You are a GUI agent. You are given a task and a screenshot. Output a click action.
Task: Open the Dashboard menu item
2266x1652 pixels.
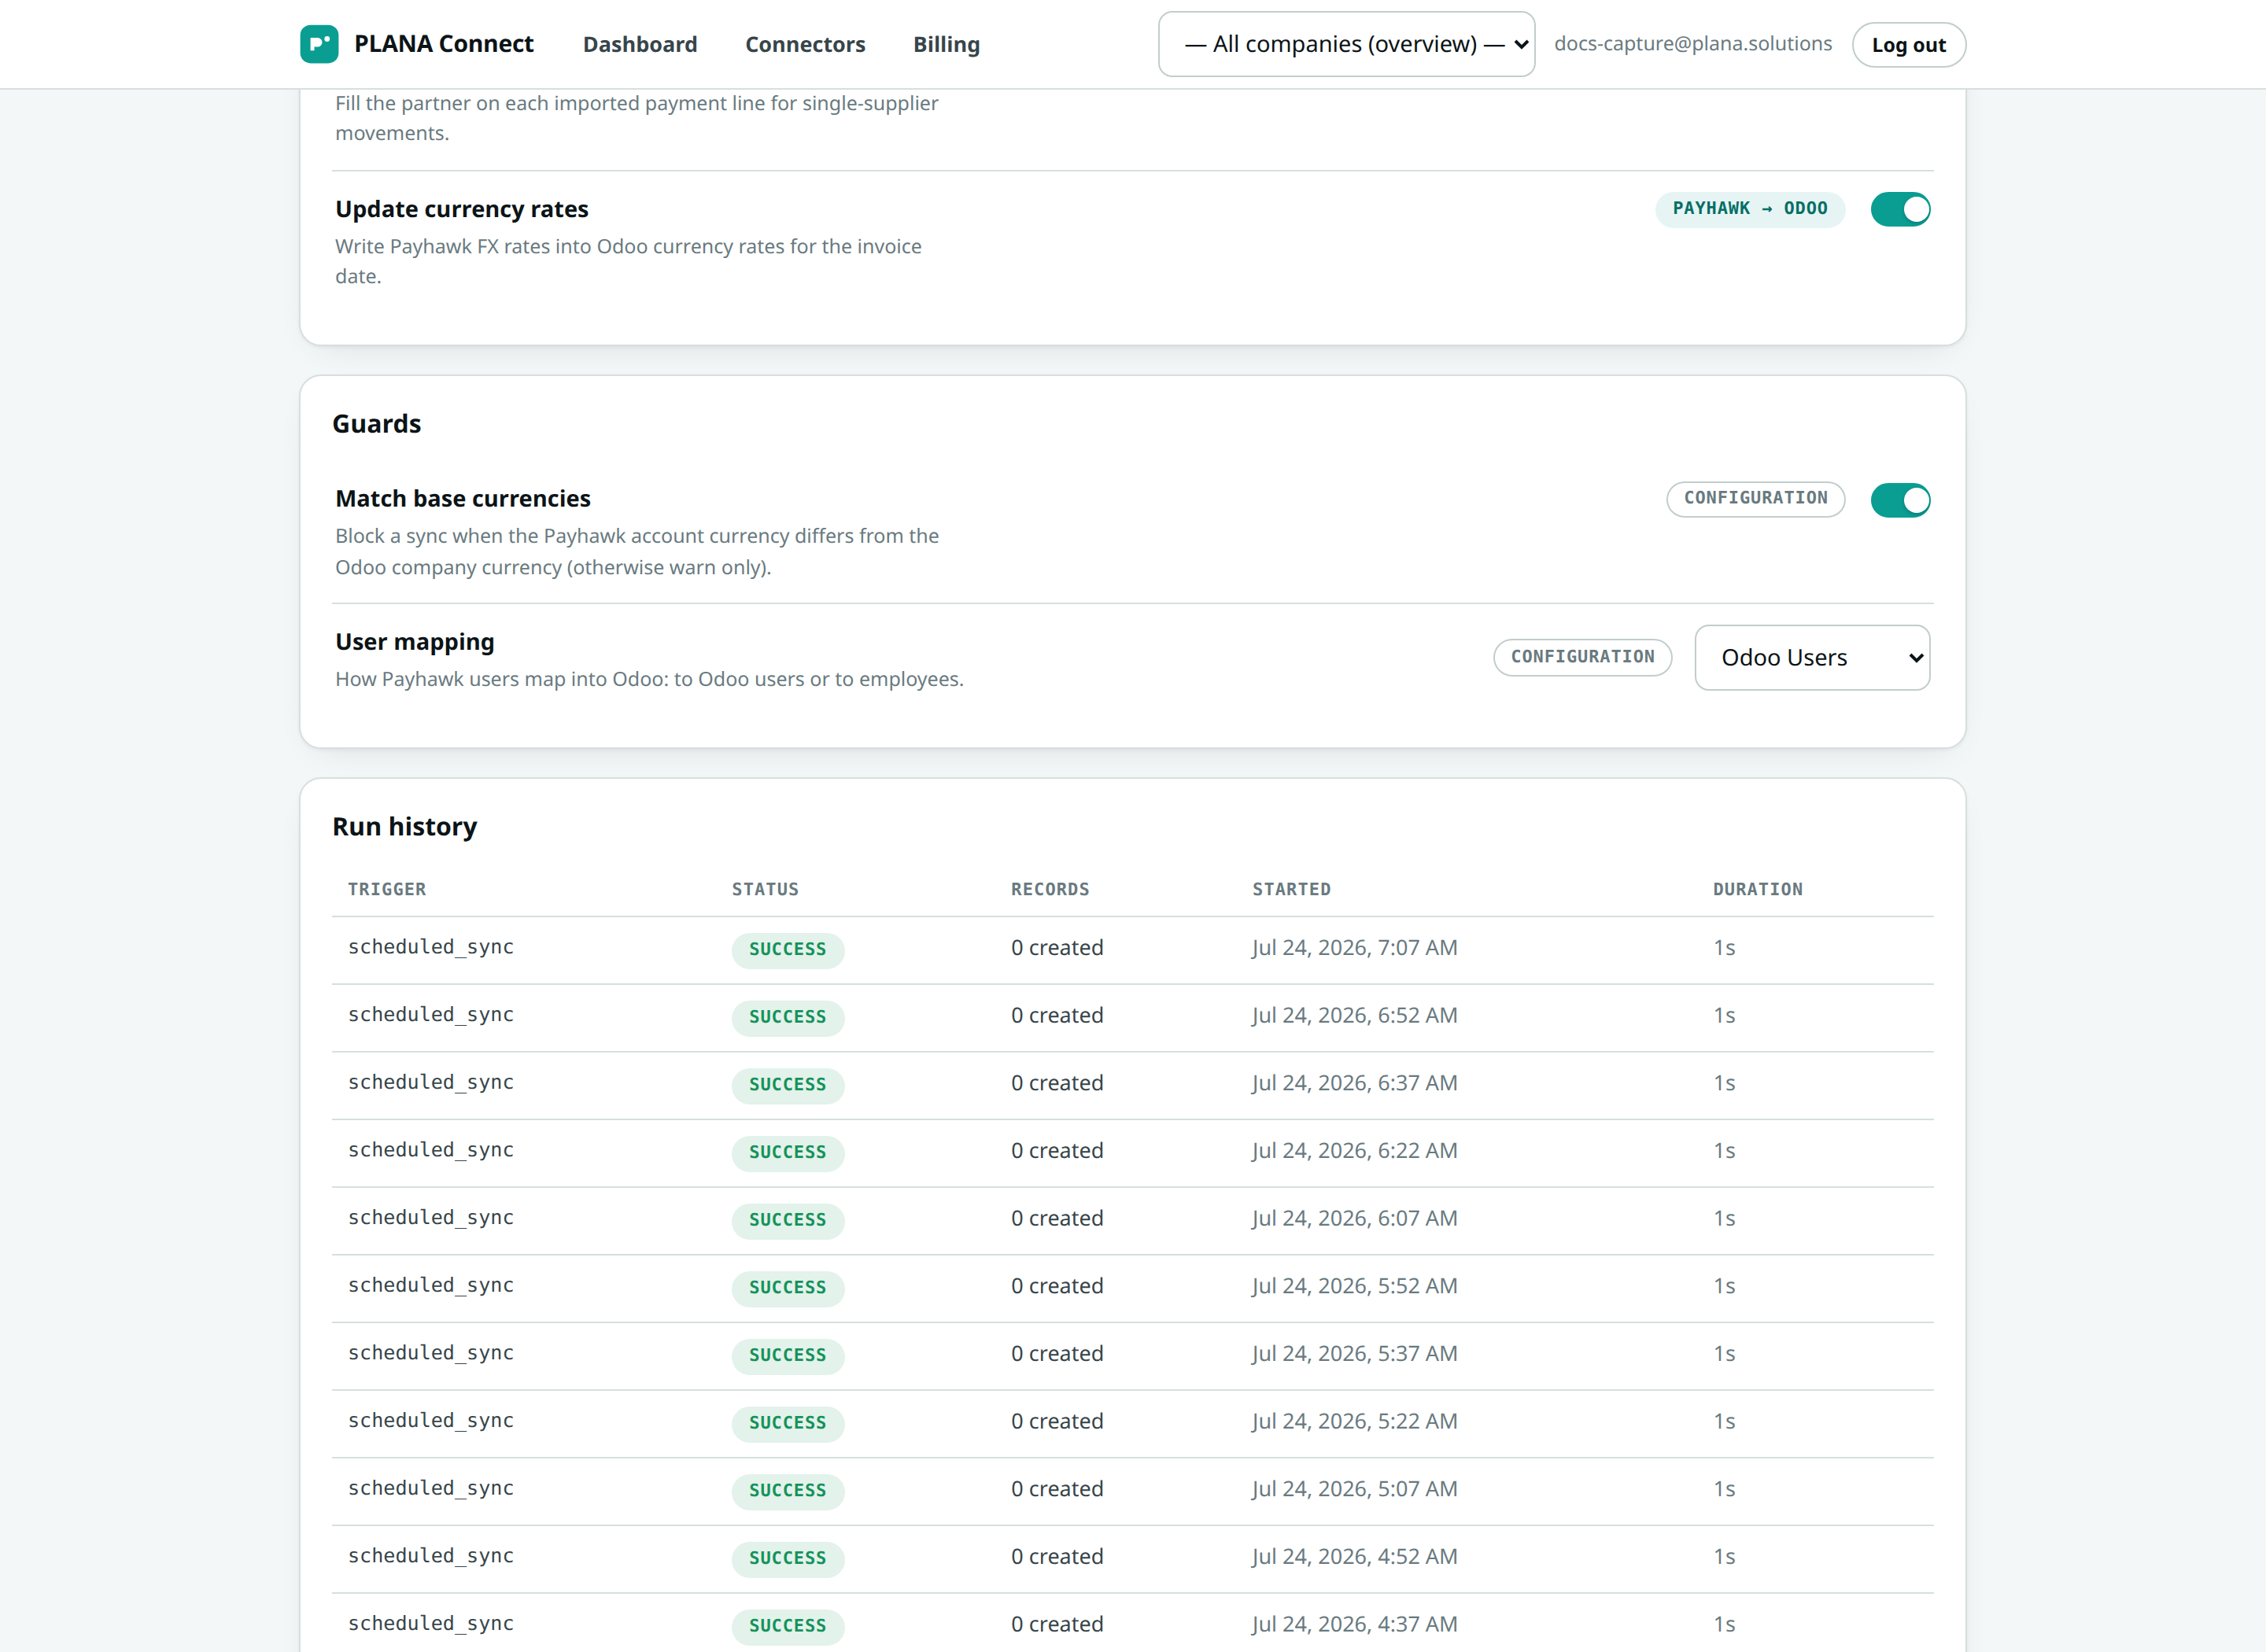tap(640, 44)
